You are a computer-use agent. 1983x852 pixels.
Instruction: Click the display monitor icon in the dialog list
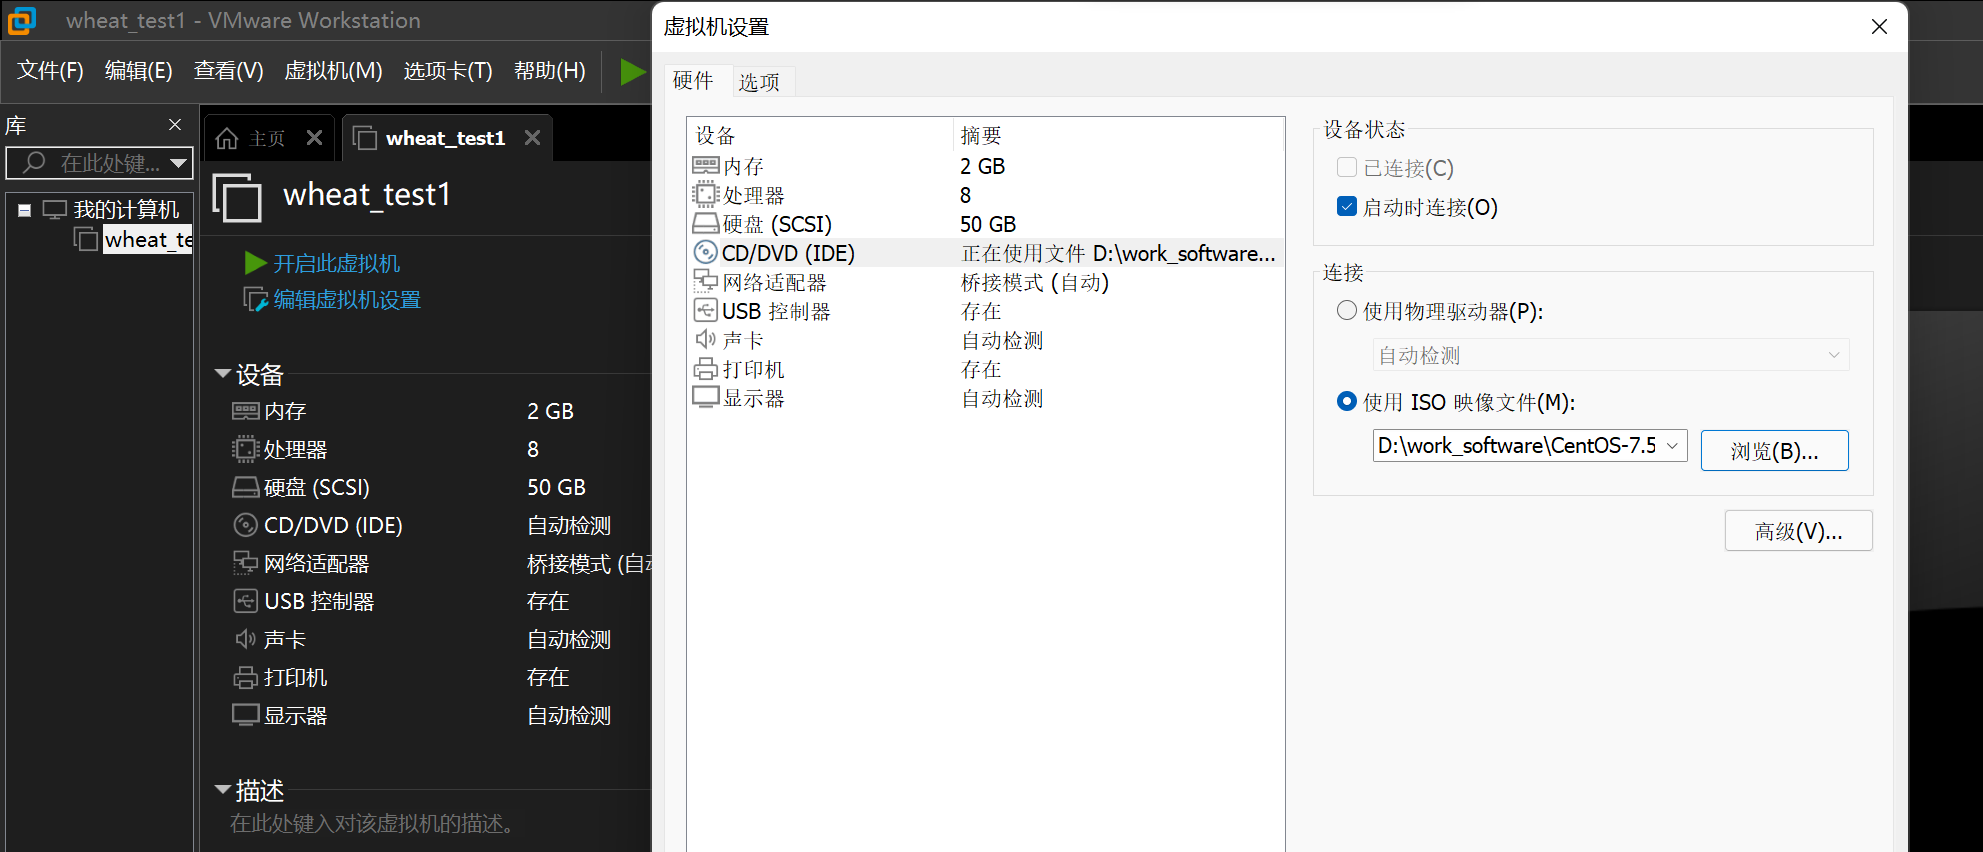[x=706, y=397]
